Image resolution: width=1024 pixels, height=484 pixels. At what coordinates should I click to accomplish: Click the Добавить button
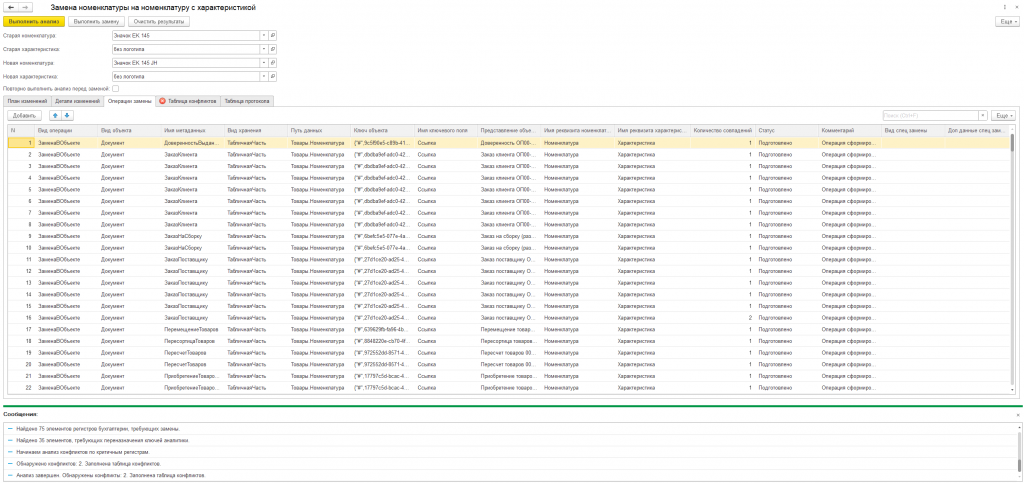[x=25, y=116]
